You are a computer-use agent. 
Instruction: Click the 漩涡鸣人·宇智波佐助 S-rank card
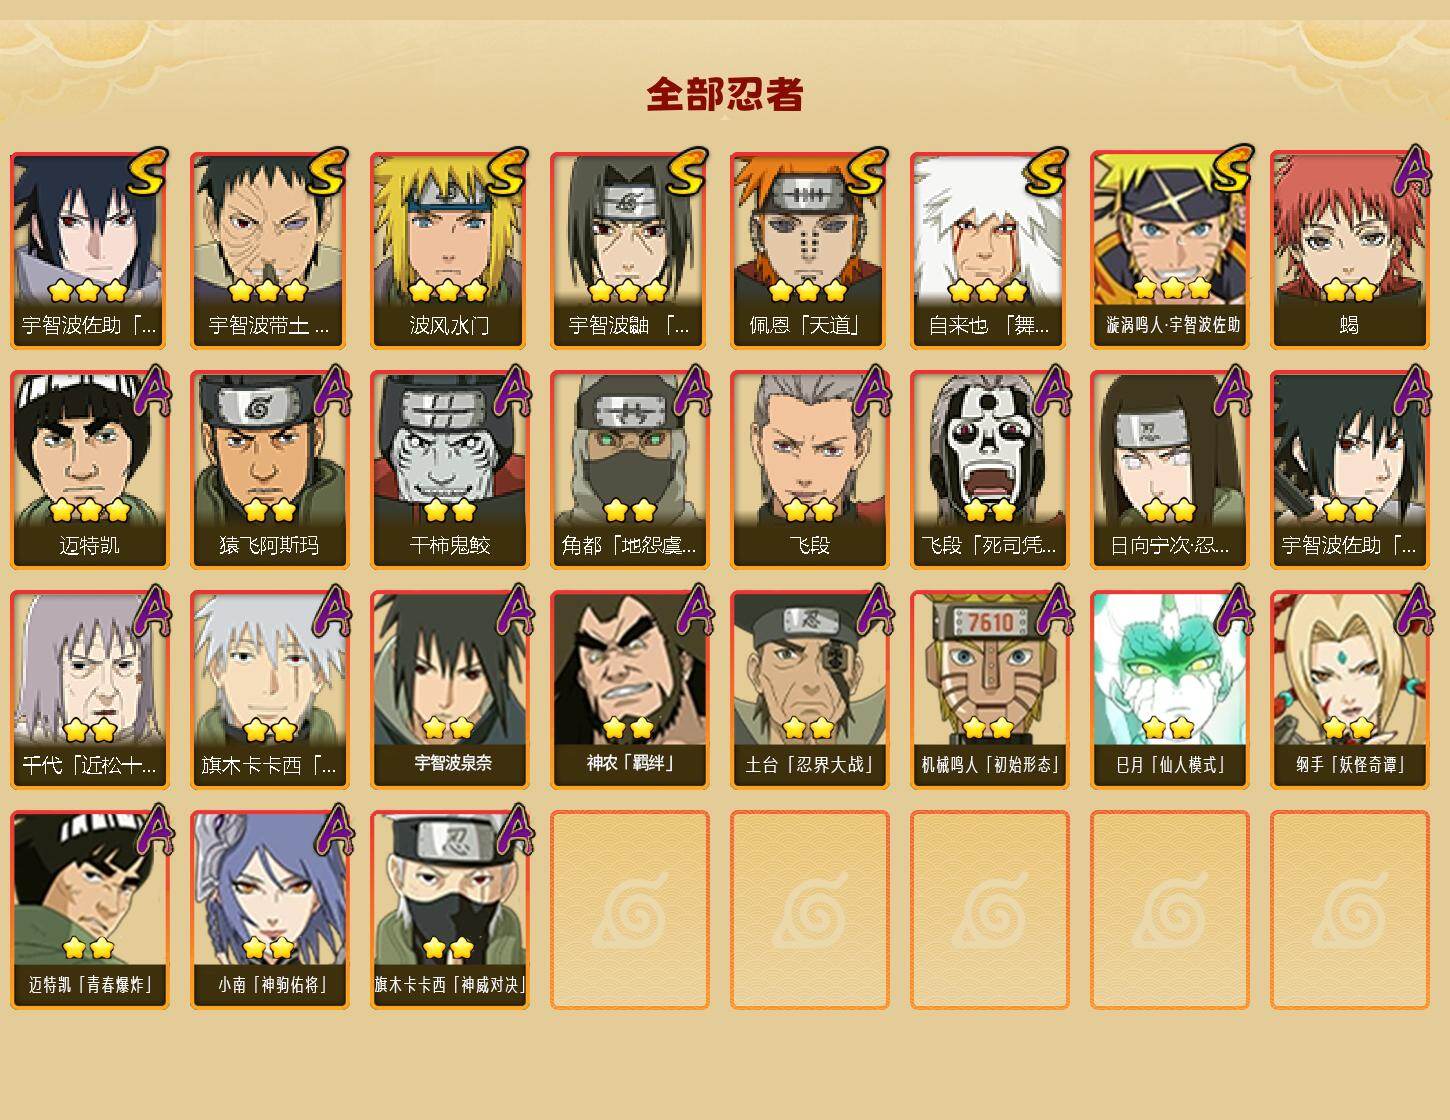[1170, 250]
